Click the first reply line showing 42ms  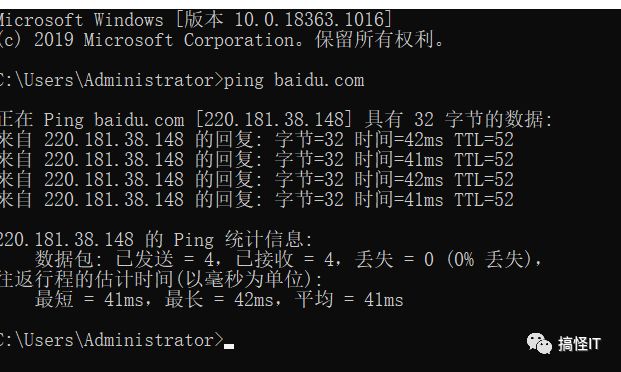257,139
